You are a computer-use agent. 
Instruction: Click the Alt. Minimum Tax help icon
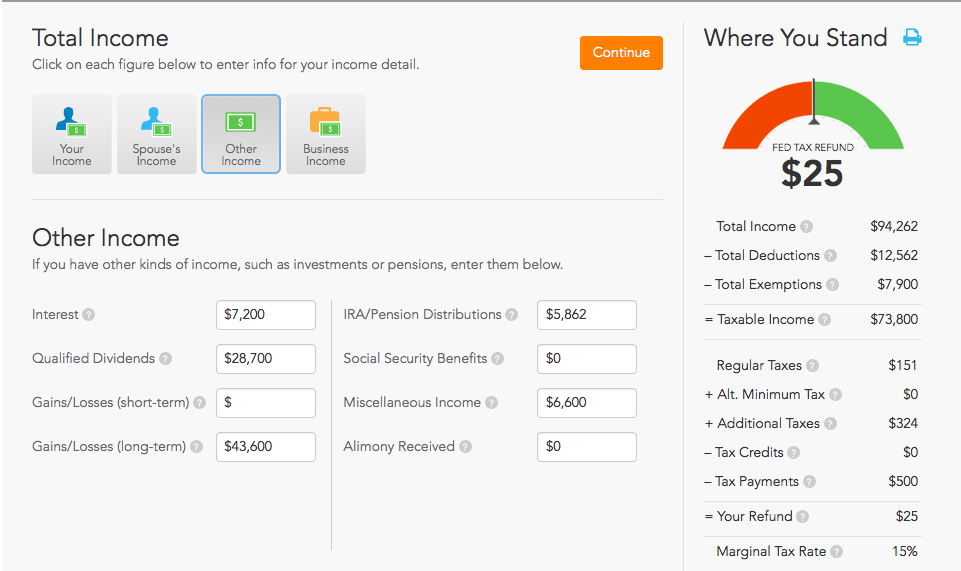coord(836,395)
